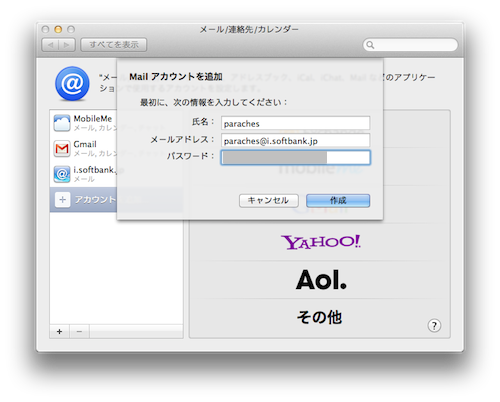The height and width of the screenshot is (402, 500).
Task: Select the i.softbank.jp mail account icon
Action: [62, 174]
